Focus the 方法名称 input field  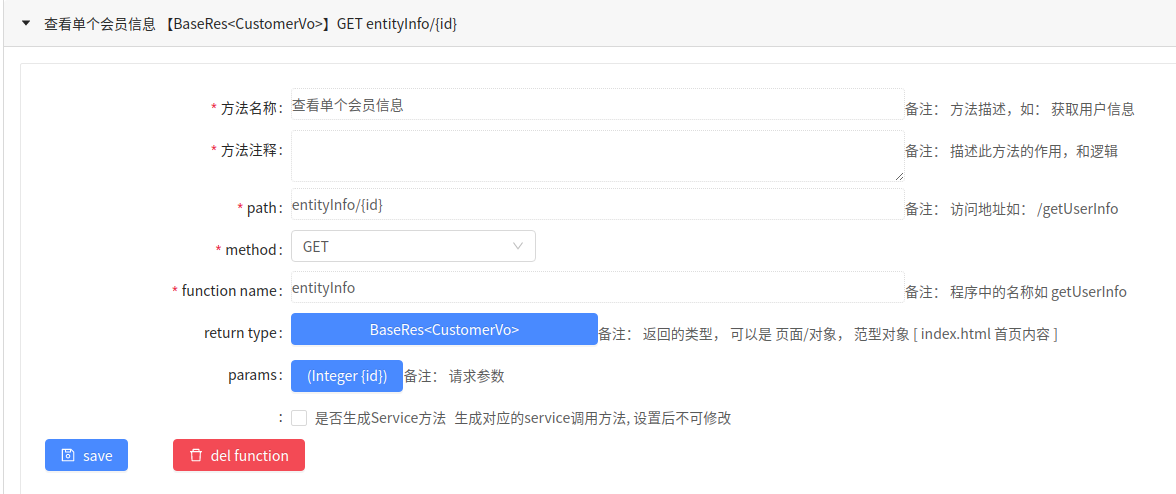coord(598,104)
